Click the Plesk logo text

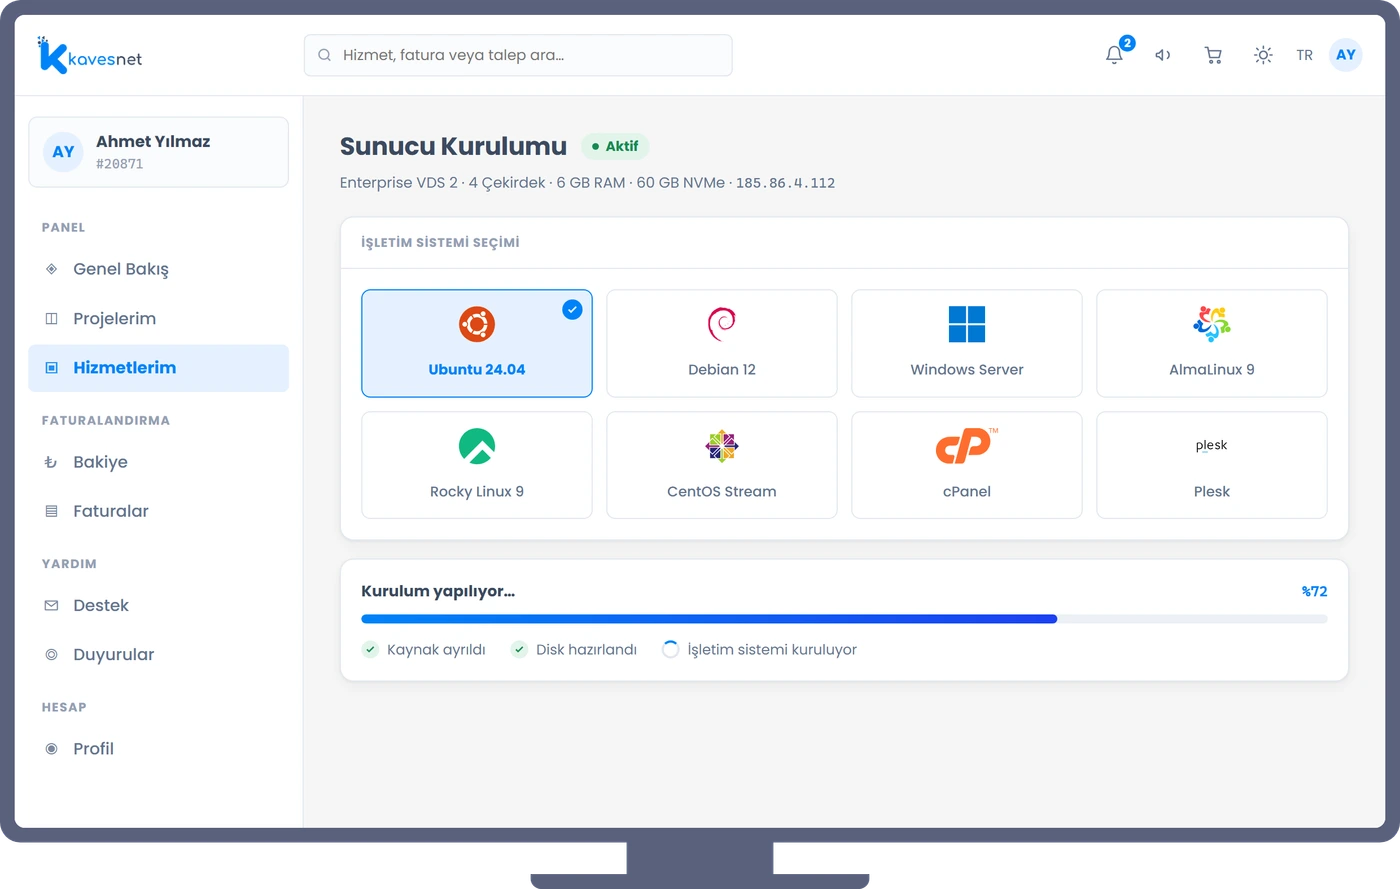(1211, 446)
